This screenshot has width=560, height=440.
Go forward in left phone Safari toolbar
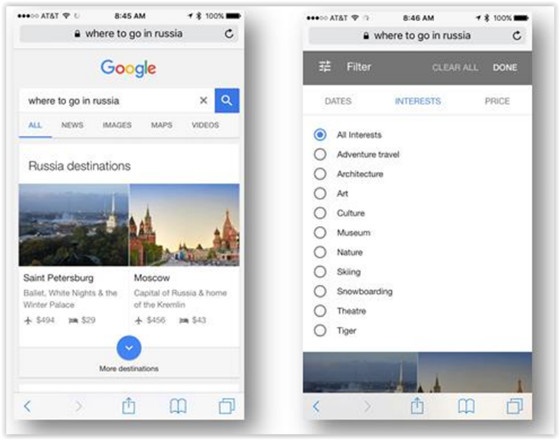(x=79, y=406)
